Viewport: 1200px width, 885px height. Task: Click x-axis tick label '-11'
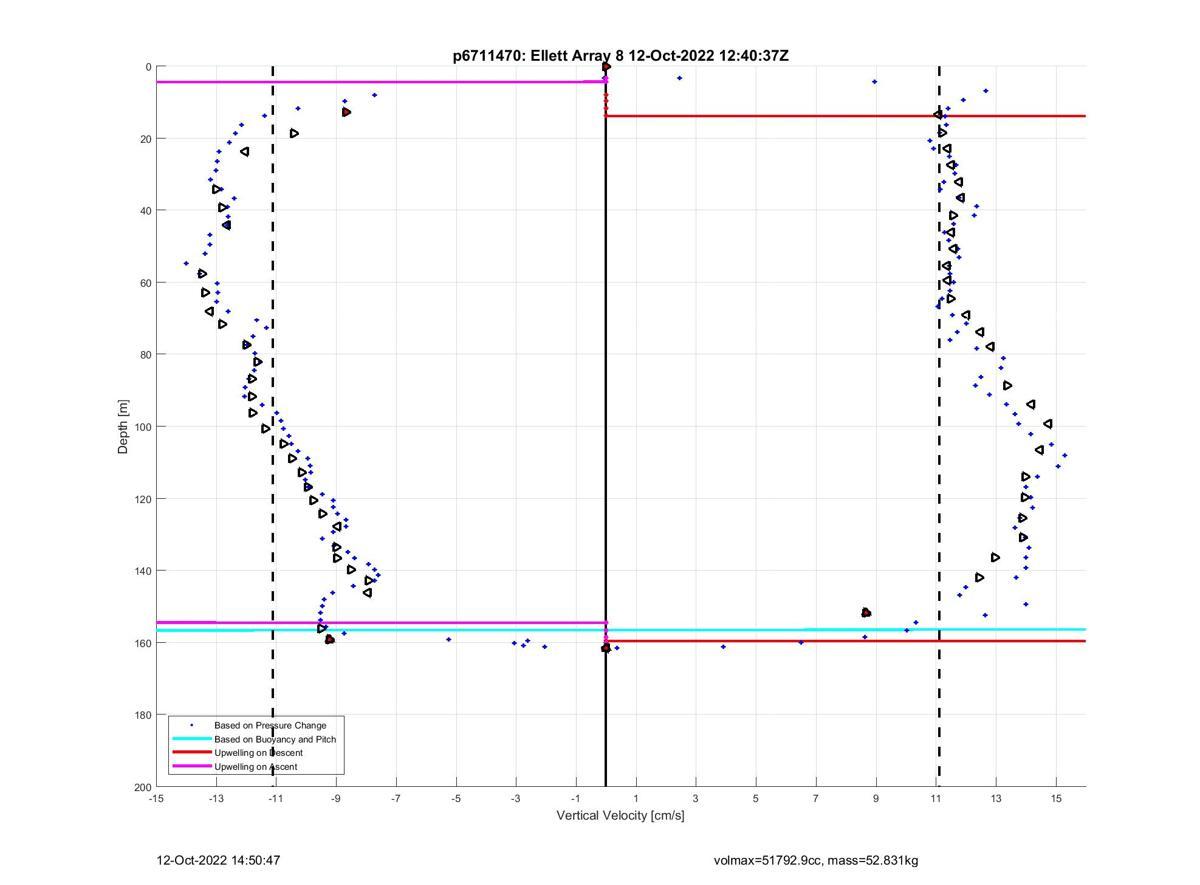coord(276,798)
